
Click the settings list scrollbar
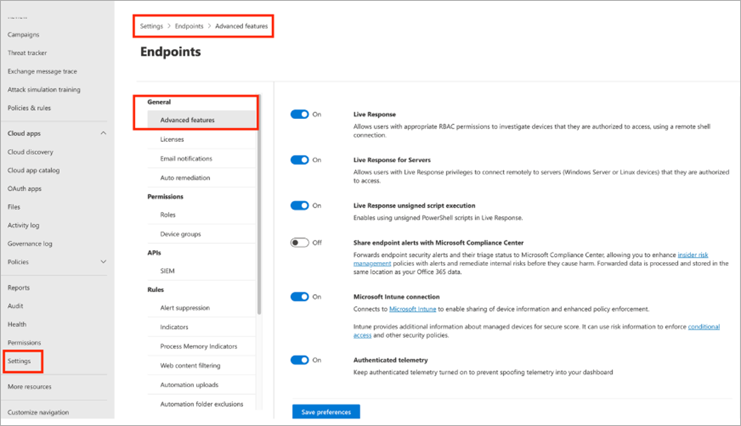(259, 200)
